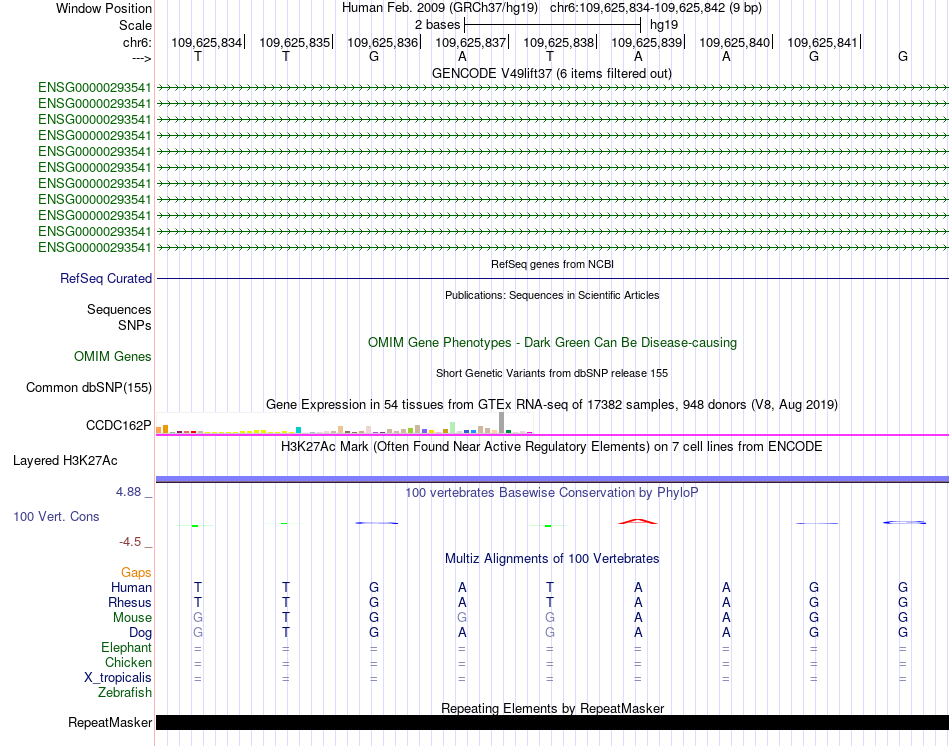Open RefSeq genes from NCBI track title
The height and width of the screenshot is (746, 950).
pyautogui.click(x=552, y=264)
